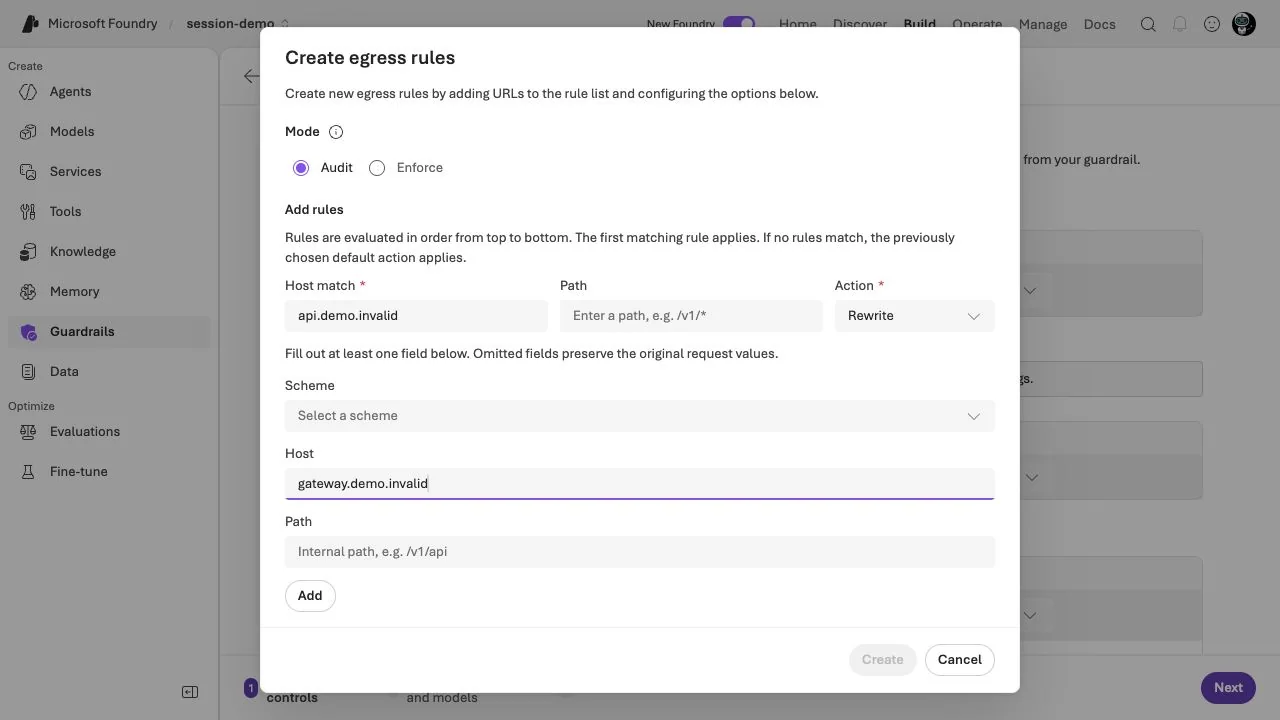The image size is (1280, 720).
Task: Click the Create button
Action: coord(883,660)
